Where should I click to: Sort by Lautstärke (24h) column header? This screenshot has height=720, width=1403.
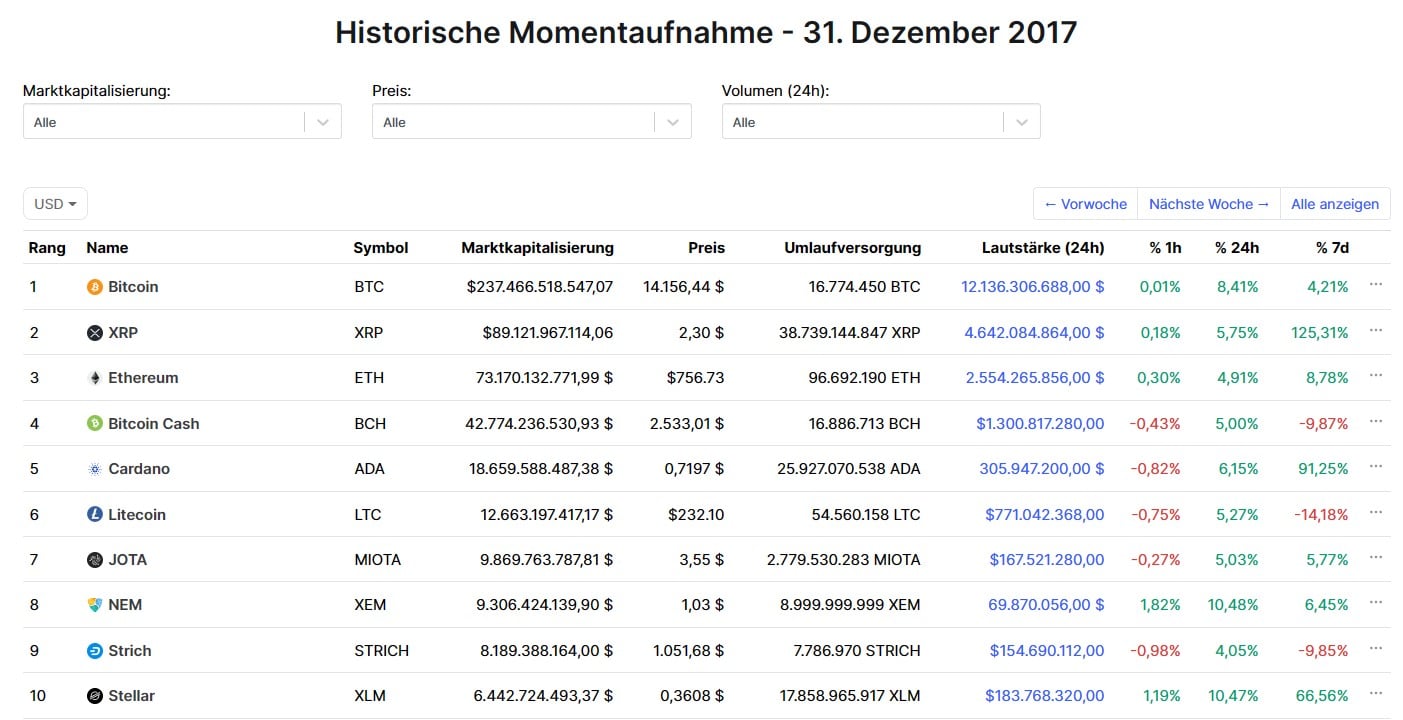point(1043,248)
